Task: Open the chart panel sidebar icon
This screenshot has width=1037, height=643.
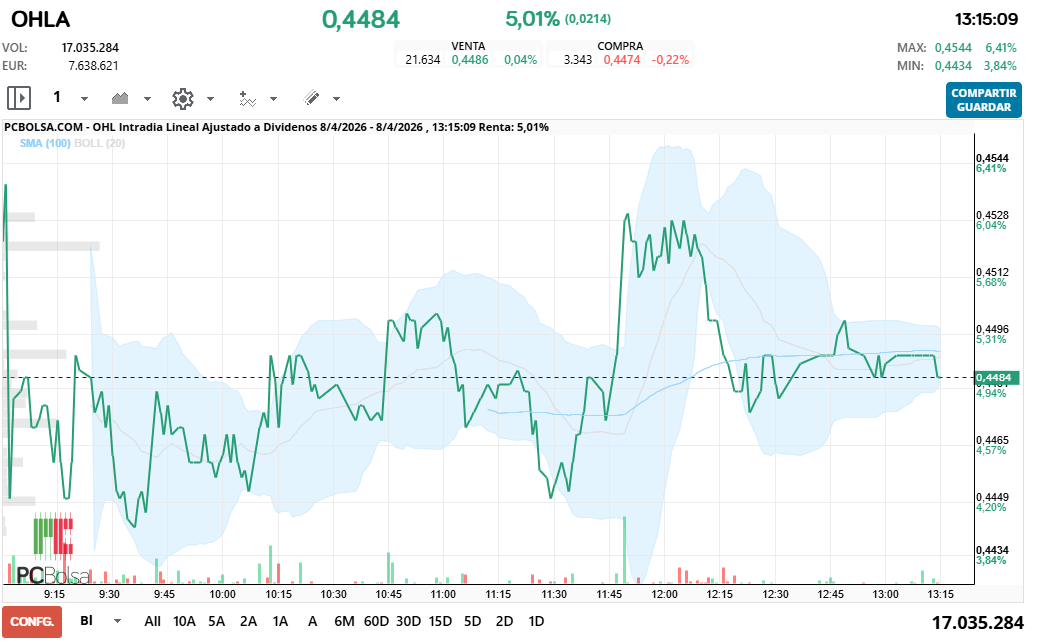Action: coord(18,98)
